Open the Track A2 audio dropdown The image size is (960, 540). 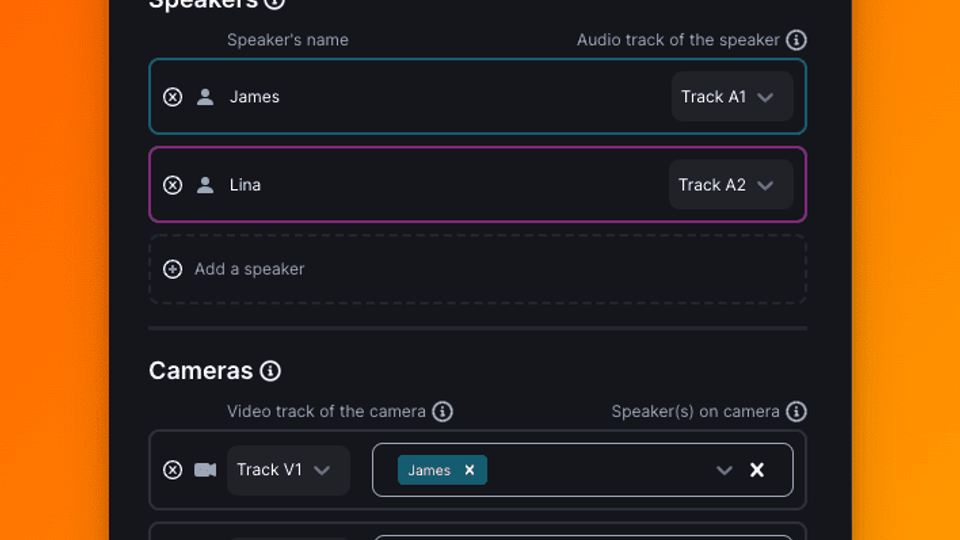pyautogui.click(x=731, y=185)
